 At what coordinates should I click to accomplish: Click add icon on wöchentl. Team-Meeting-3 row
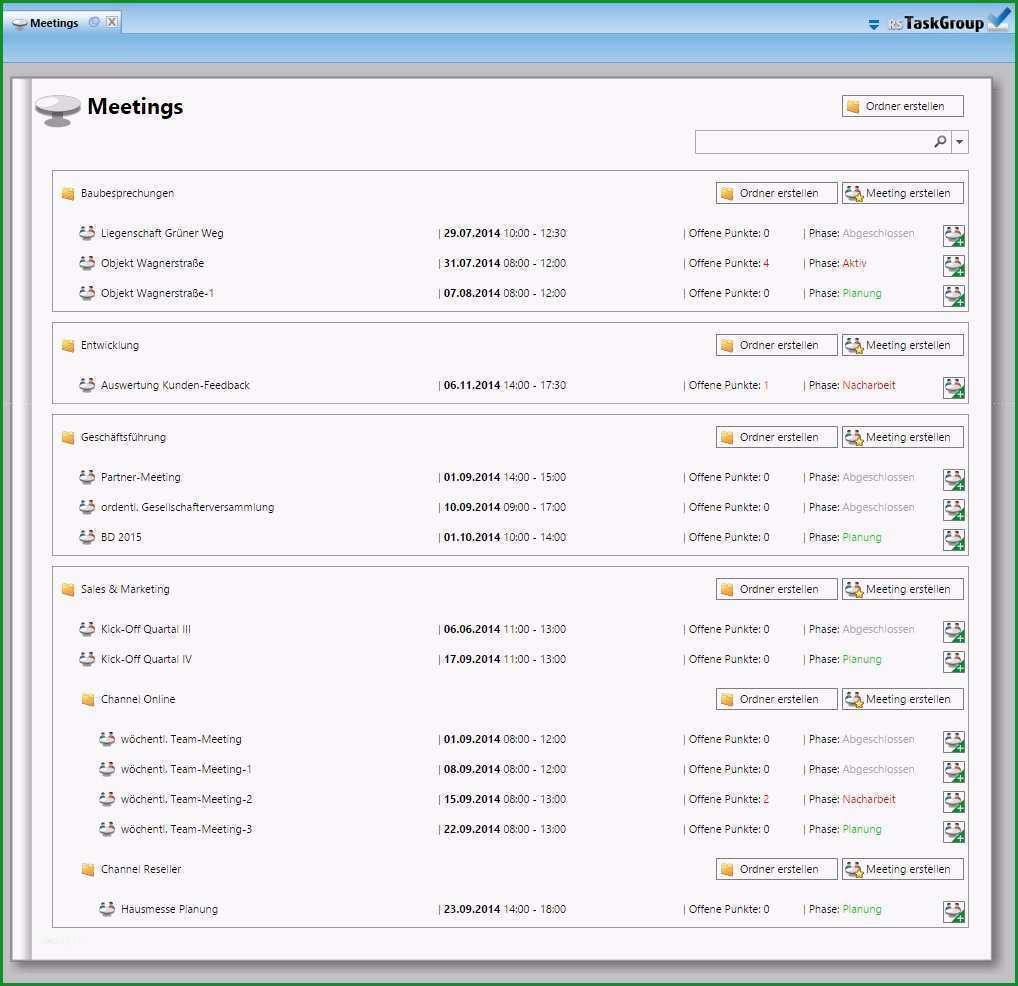pyautogui.click(x=954, y=831)
